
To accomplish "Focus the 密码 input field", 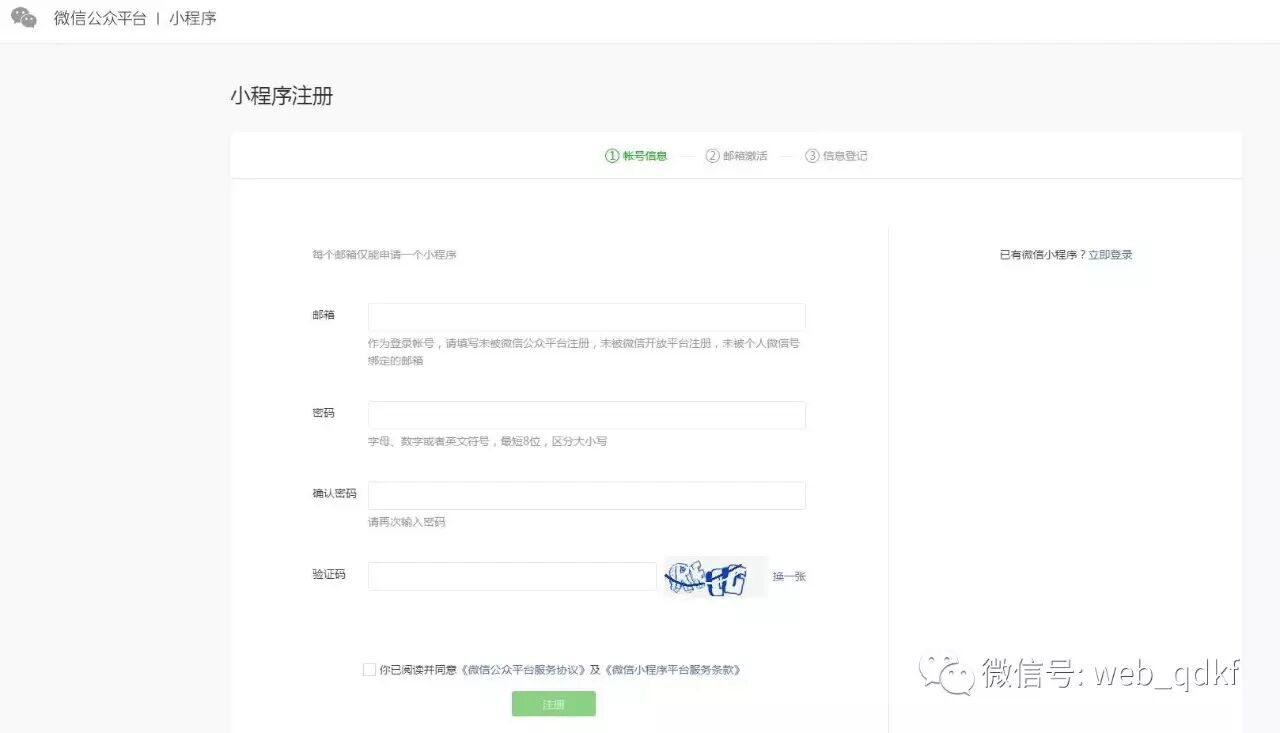I will (x=587, y=415).
